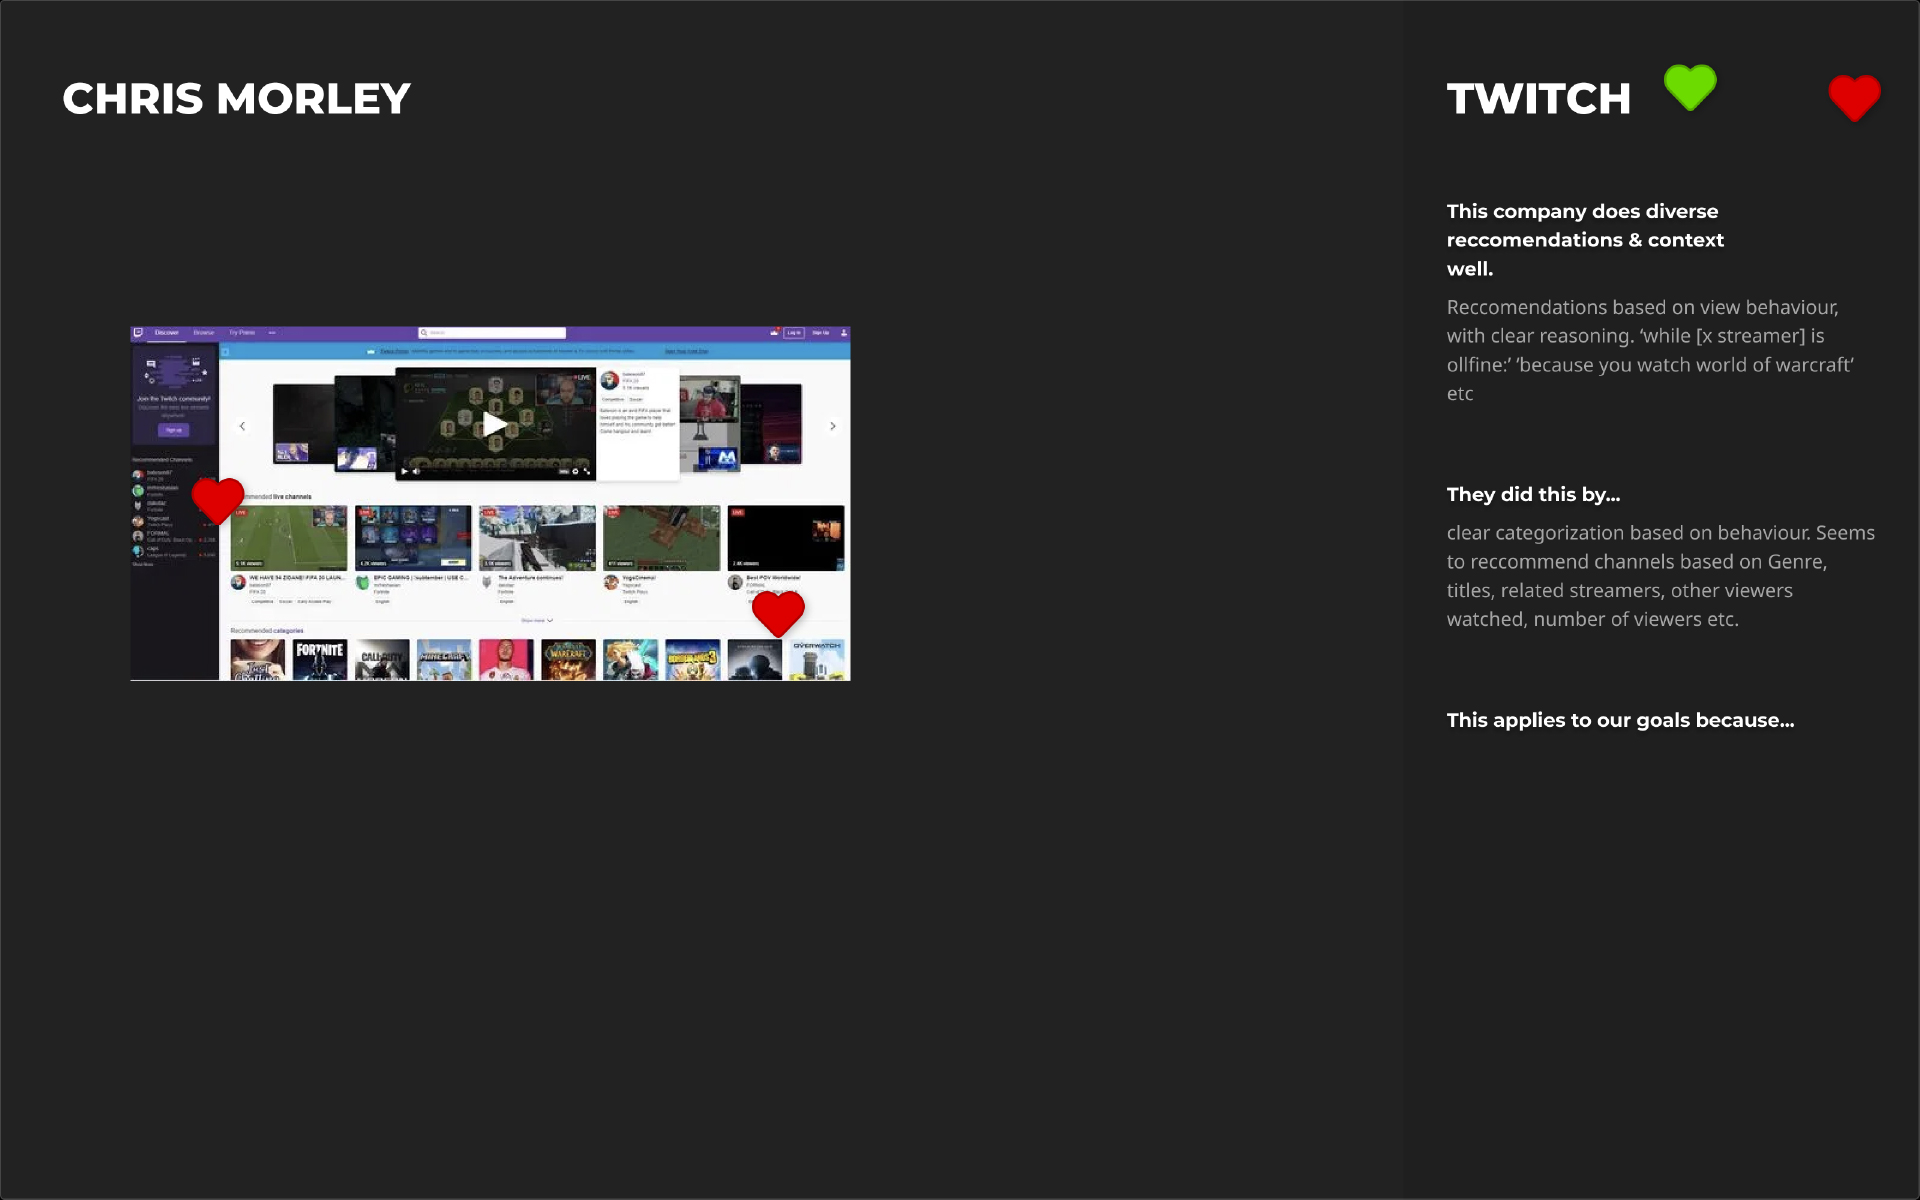This screenshot has height=1200, width=1920.
Task: Open the FIFA 20 ZIDANE live channel thumbnail
Action: (289, 538)
